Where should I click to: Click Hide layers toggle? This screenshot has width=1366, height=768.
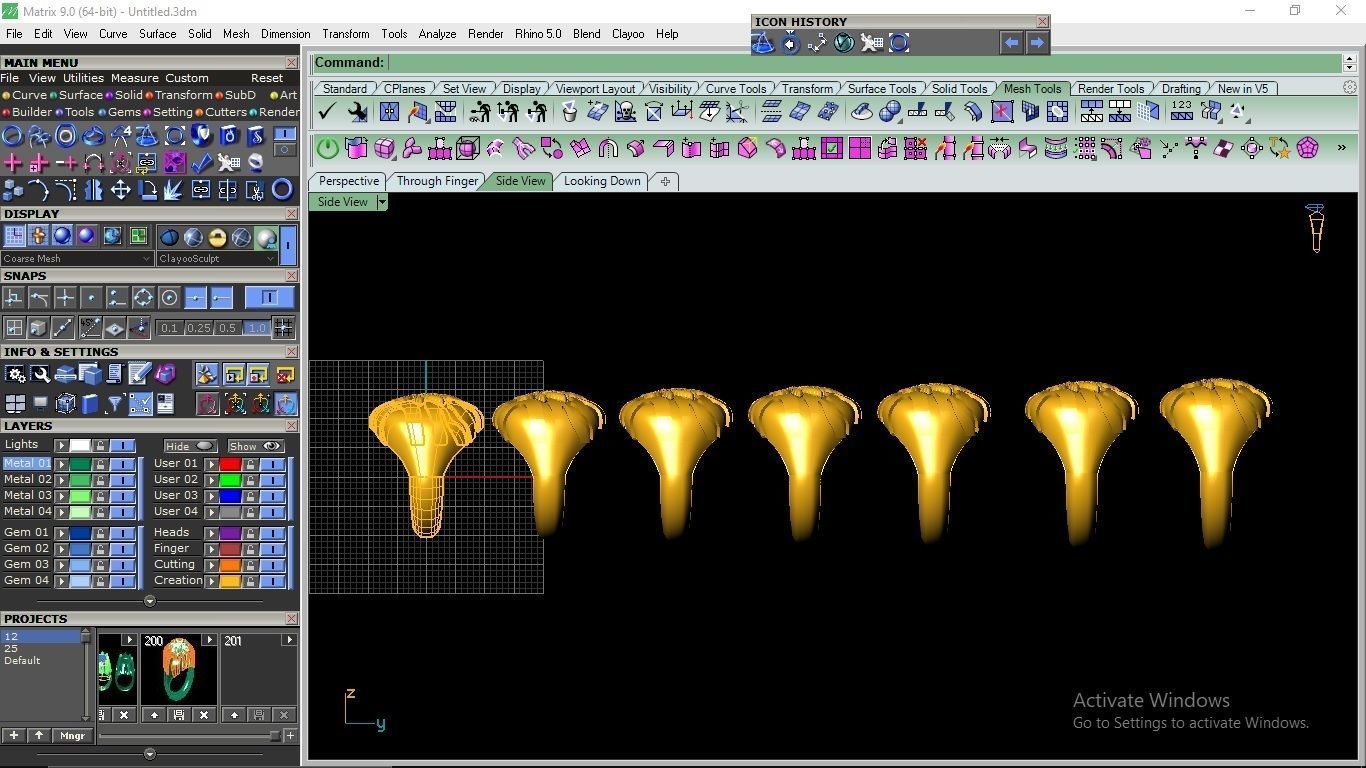coord(191,446)
